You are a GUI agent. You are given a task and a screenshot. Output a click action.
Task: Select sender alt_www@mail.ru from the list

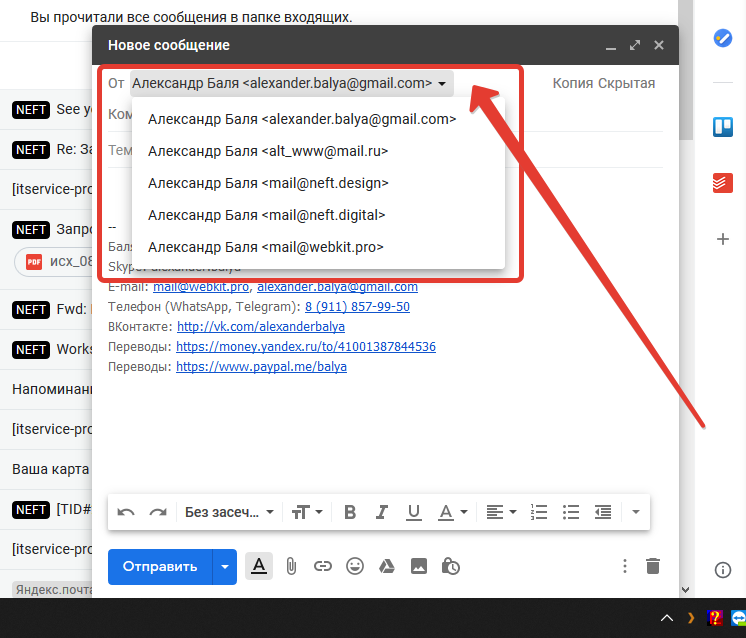tap(268, 151)
